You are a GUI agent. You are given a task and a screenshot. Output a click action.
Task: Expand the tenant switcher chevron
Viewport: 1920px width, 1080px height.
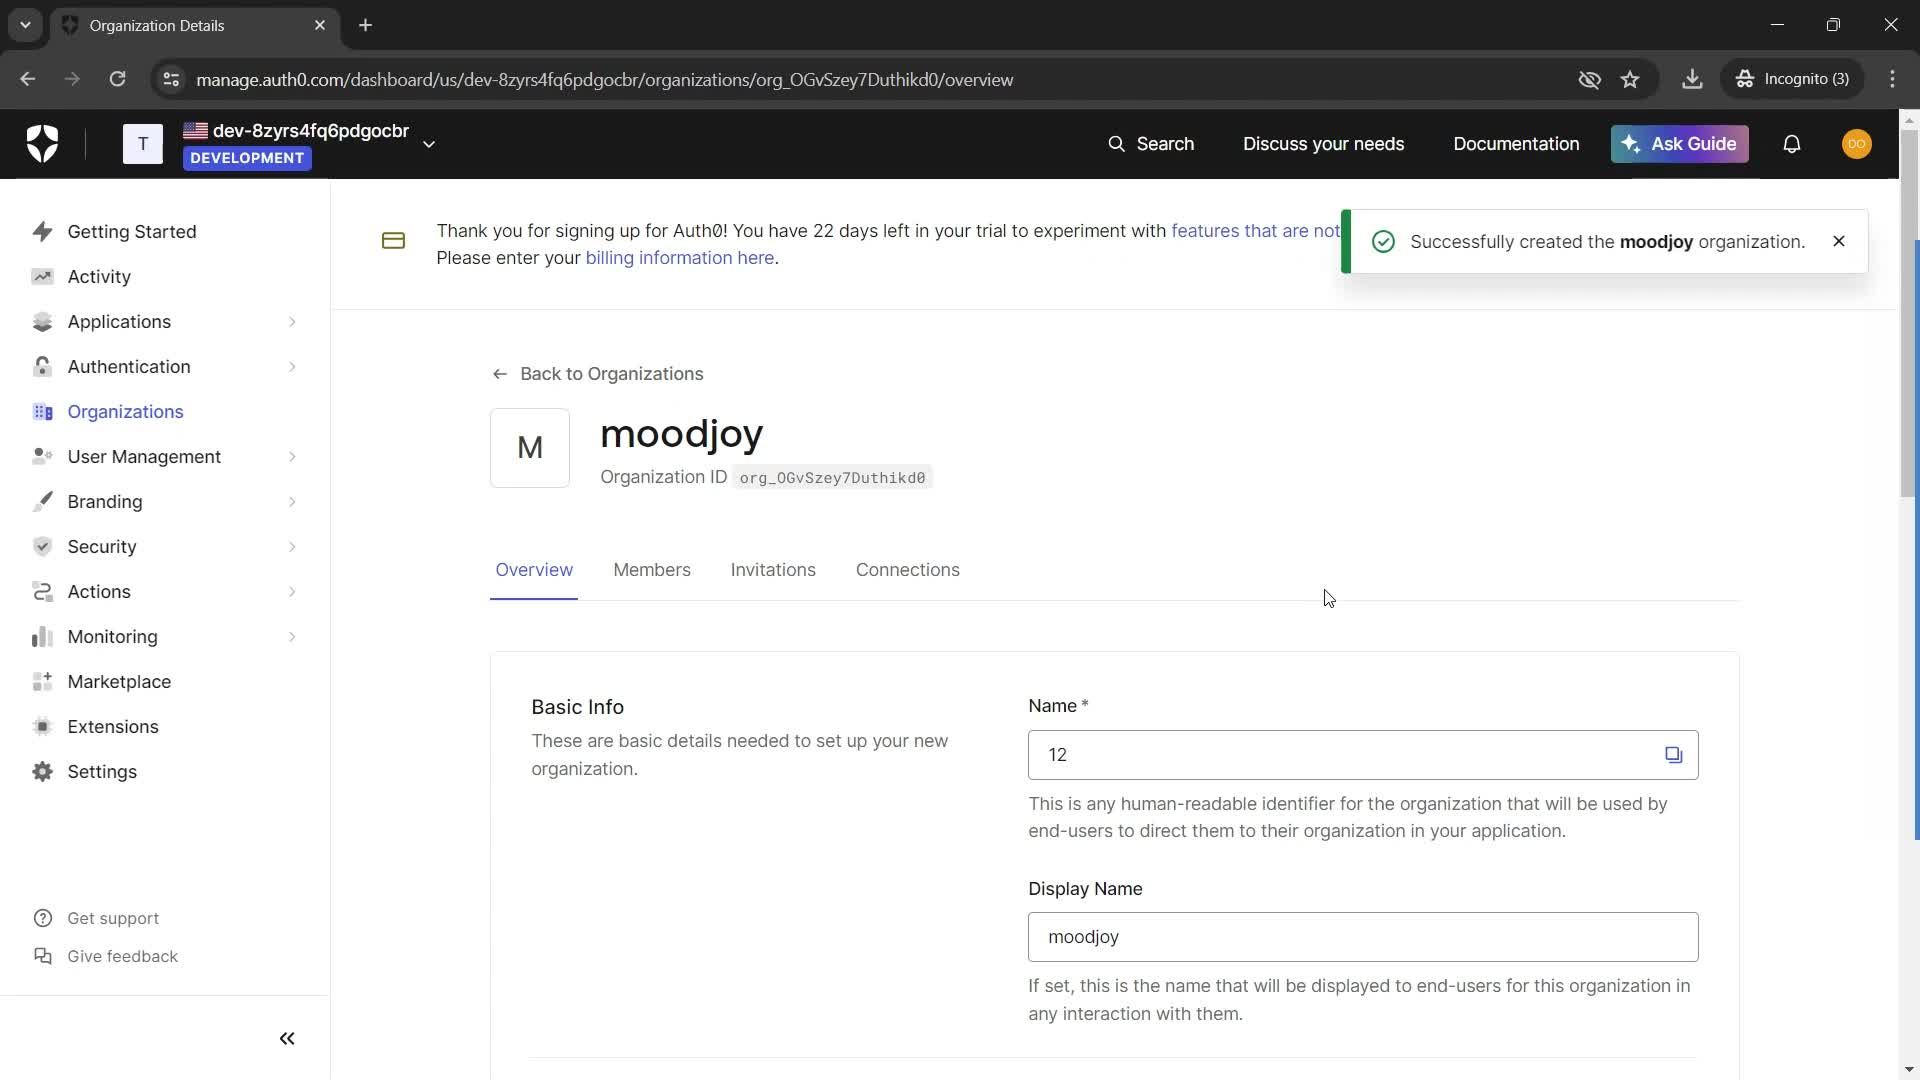(429, 144)
